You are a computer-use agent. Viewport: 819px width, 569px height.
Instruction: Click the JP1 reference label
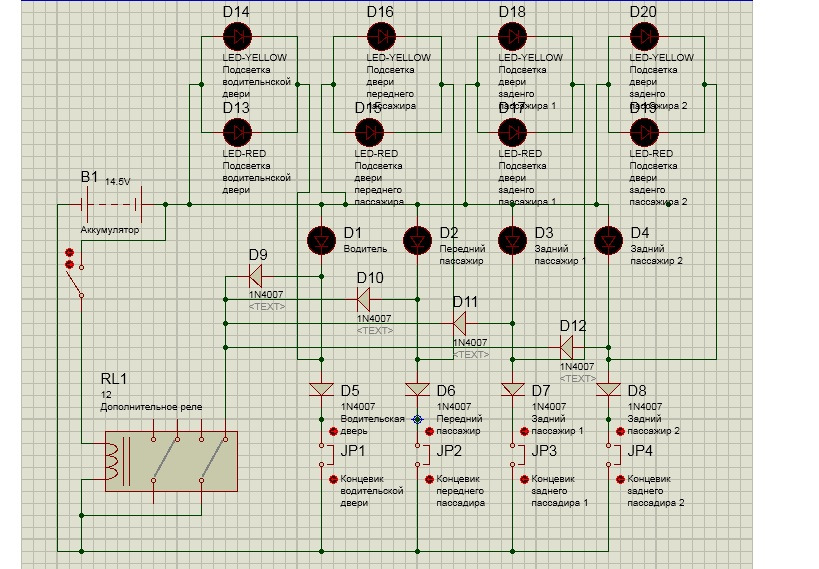tap(353, 450)
